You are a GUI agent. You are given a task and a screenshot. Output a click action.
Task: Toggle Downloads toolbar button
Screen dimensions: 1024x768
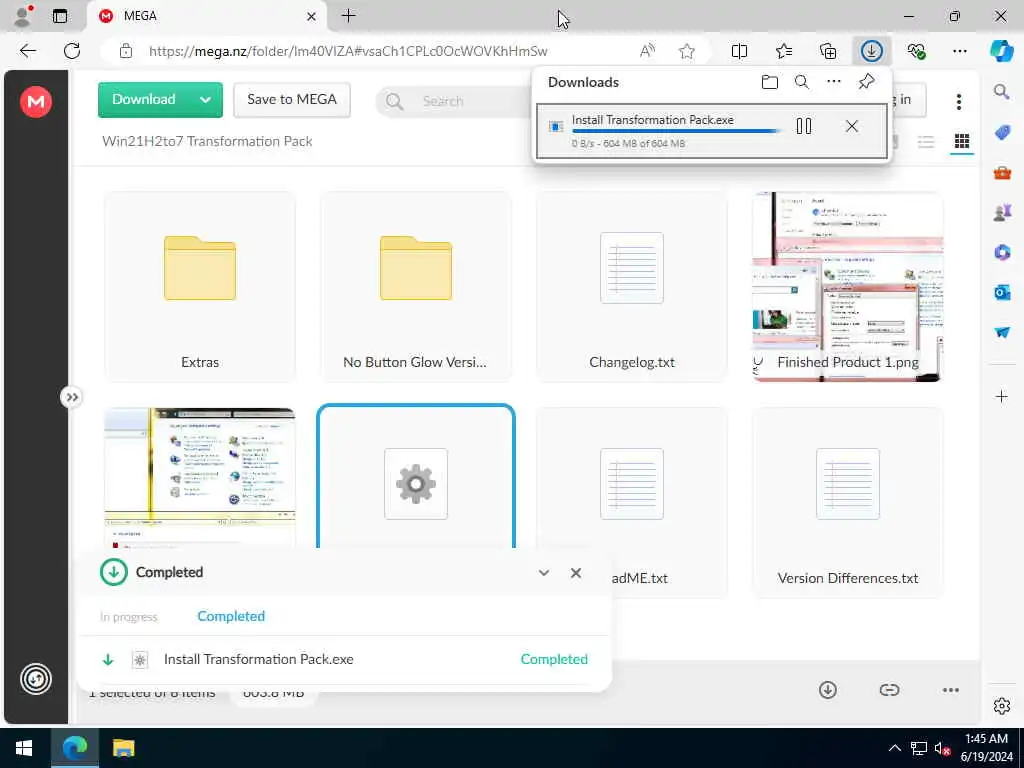point(871,51)
